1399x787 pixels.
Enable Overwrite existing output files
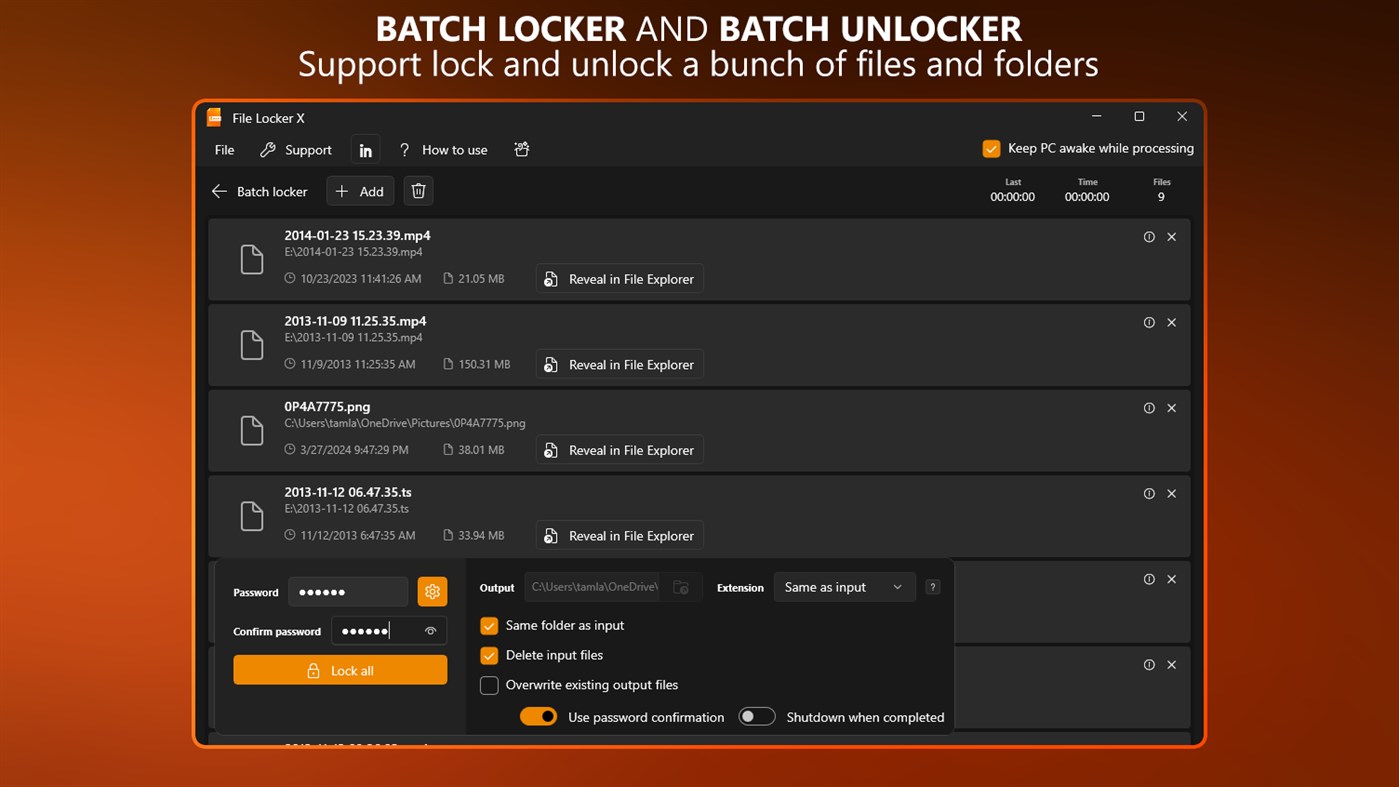click(489, 685)
